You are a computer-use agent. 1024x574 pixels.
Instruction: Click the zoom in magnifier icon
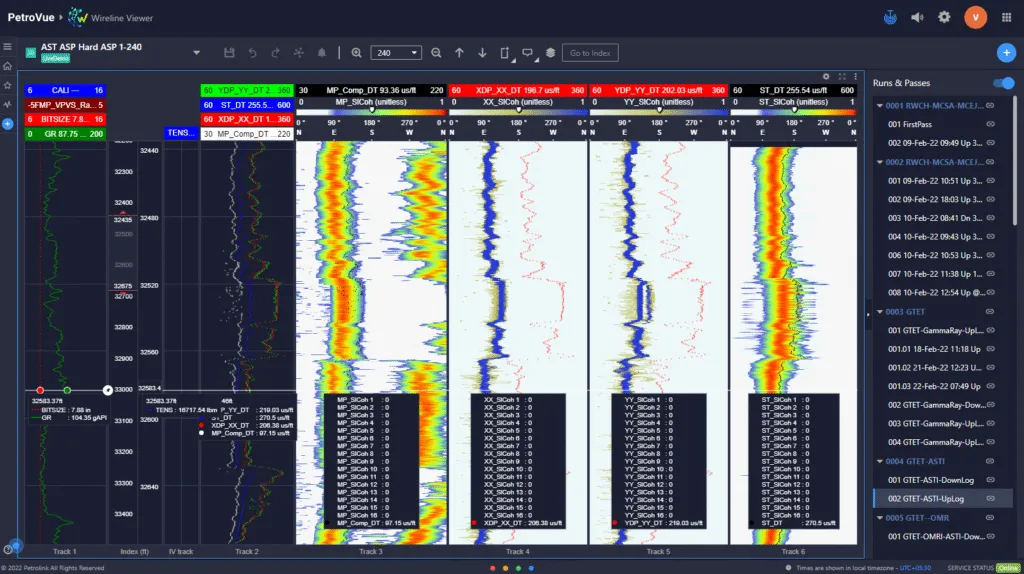[356, 53]
